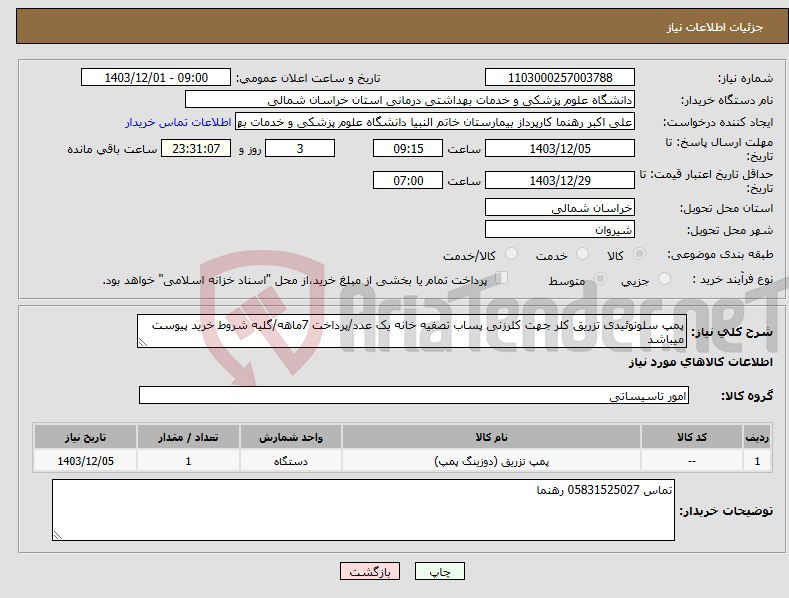
Task: Click the validity time 07:00 field
Action: click(408, 180)
